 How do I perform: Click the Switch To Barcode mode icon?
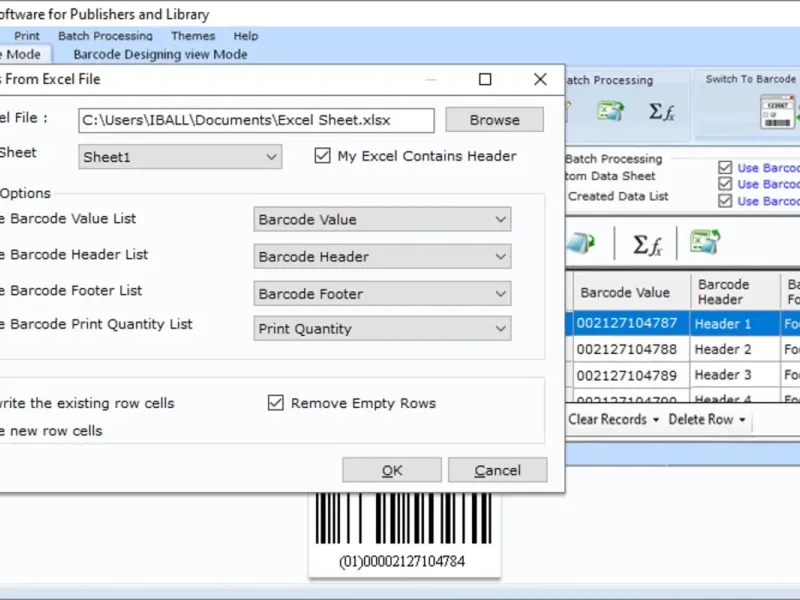pos(778,111)
